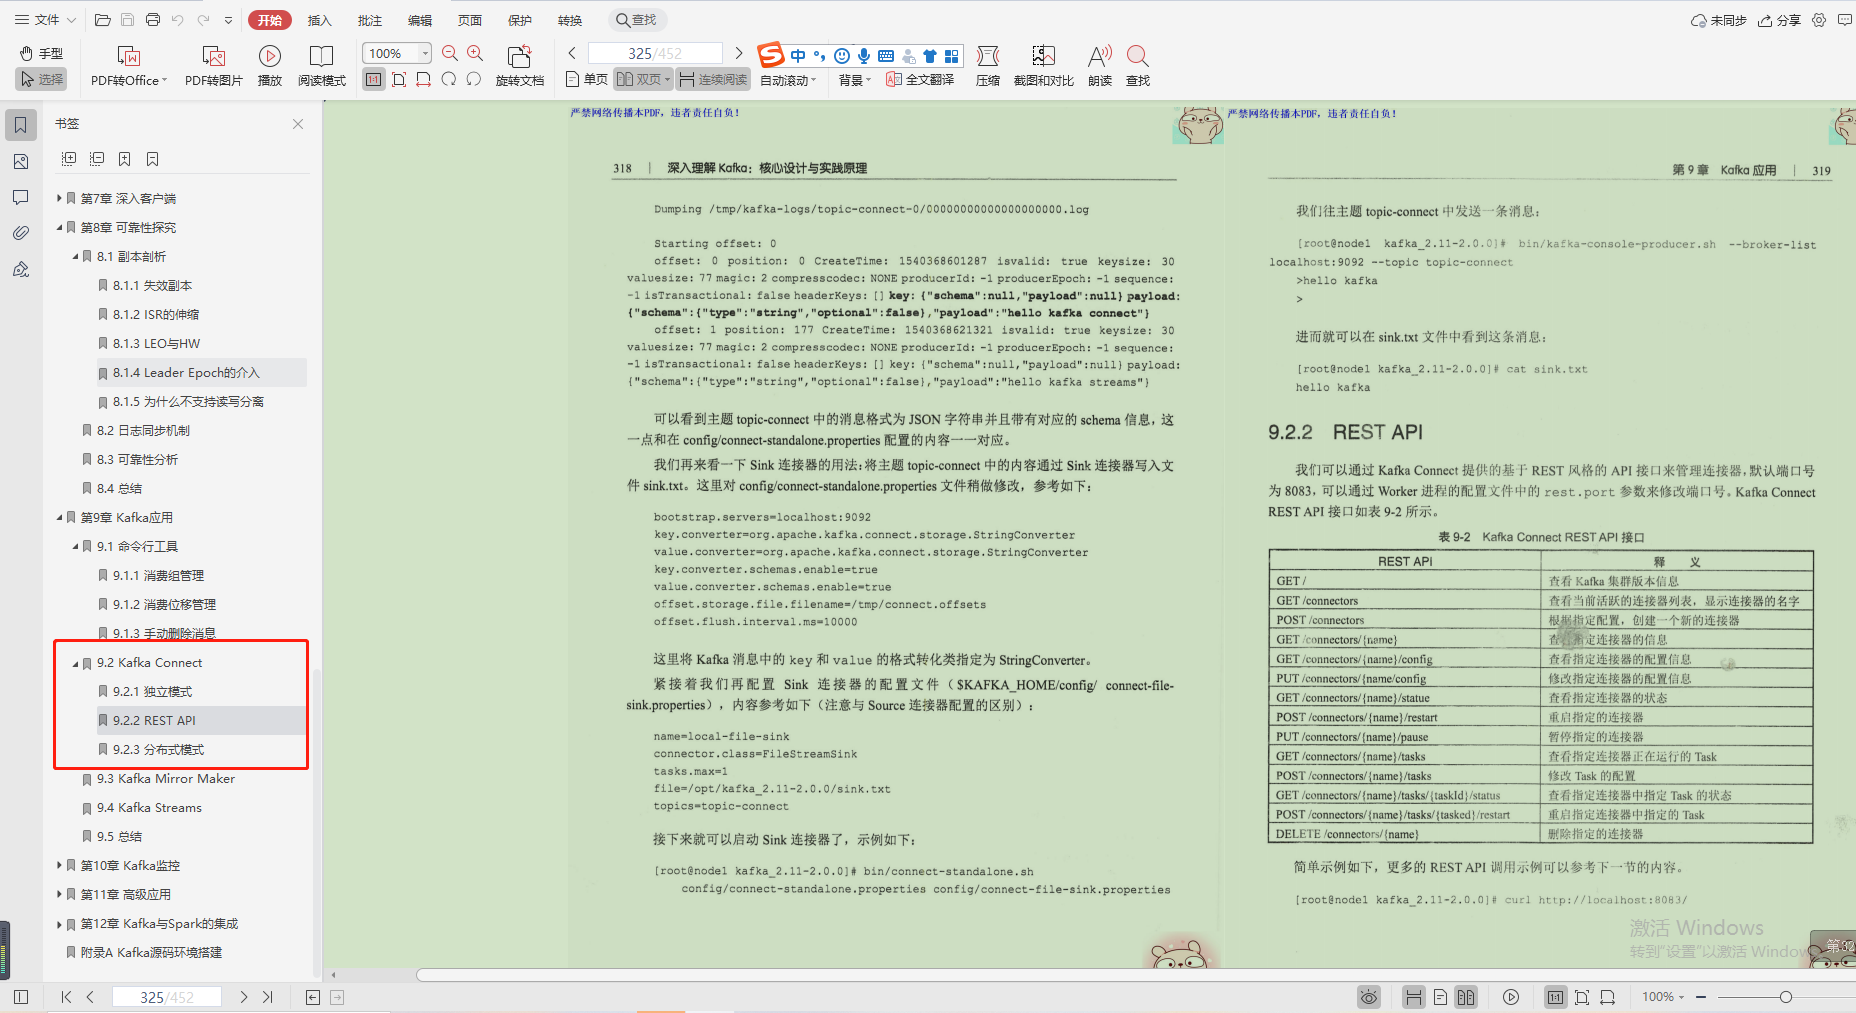Screen dimensions: 1856x1013
Task: Click the print icon in the quick toolbar
Action: [153, 20]
